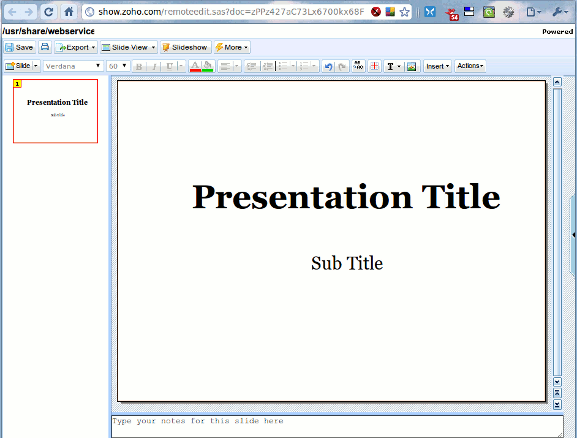The width and height of the screenshot is (577, 438).
Task: Open the More menu
Action: tap(232, 47)
